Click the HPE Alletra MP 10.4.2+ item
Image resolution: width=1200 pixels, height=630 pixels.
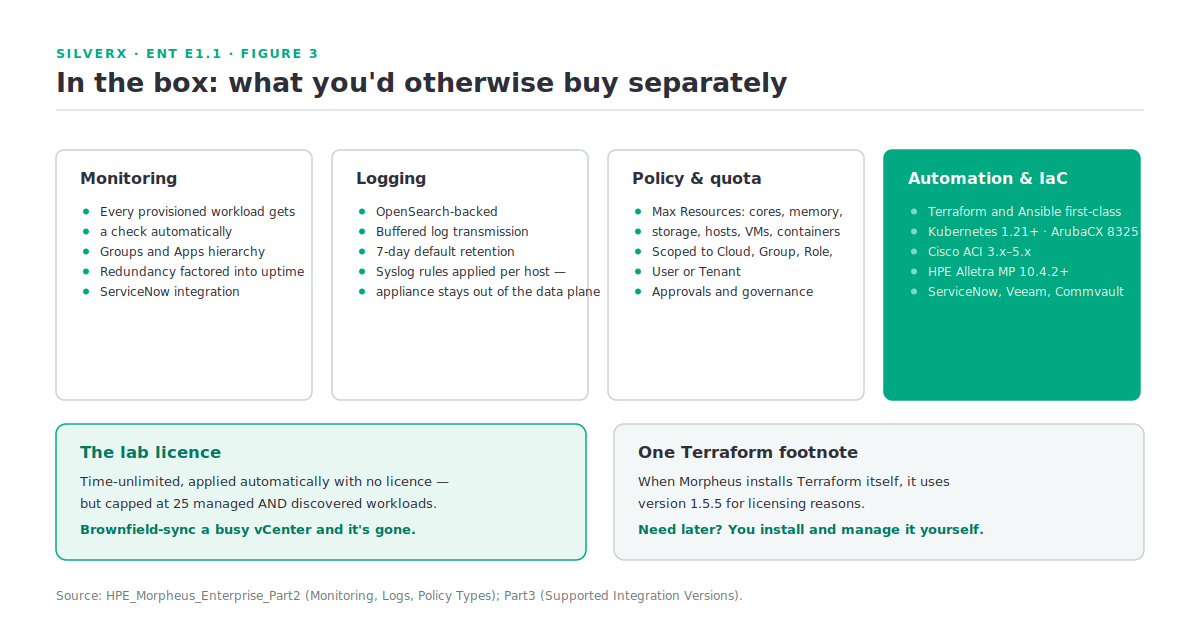[x=998, y=272]
